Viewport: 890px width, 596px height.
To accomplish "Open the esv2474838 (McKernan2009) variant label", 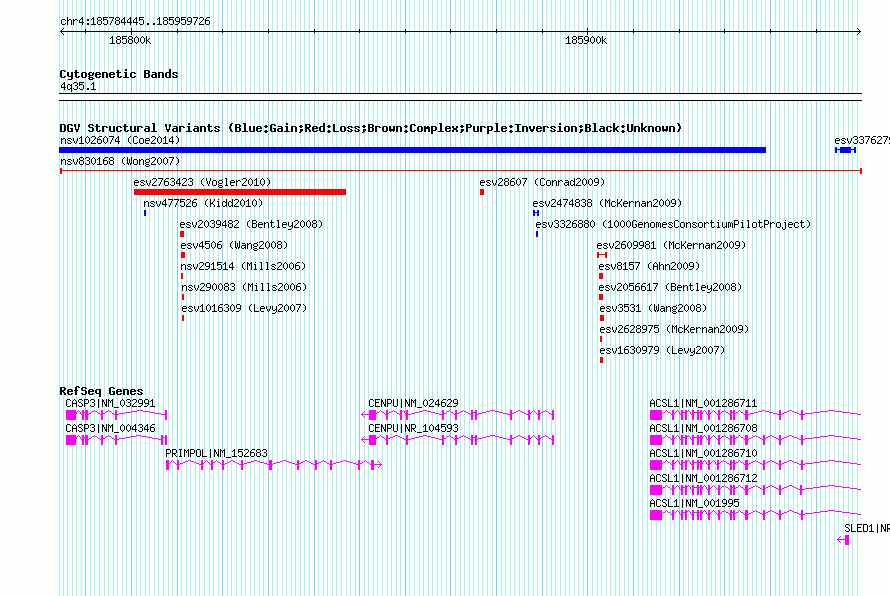I will [607, 203].
